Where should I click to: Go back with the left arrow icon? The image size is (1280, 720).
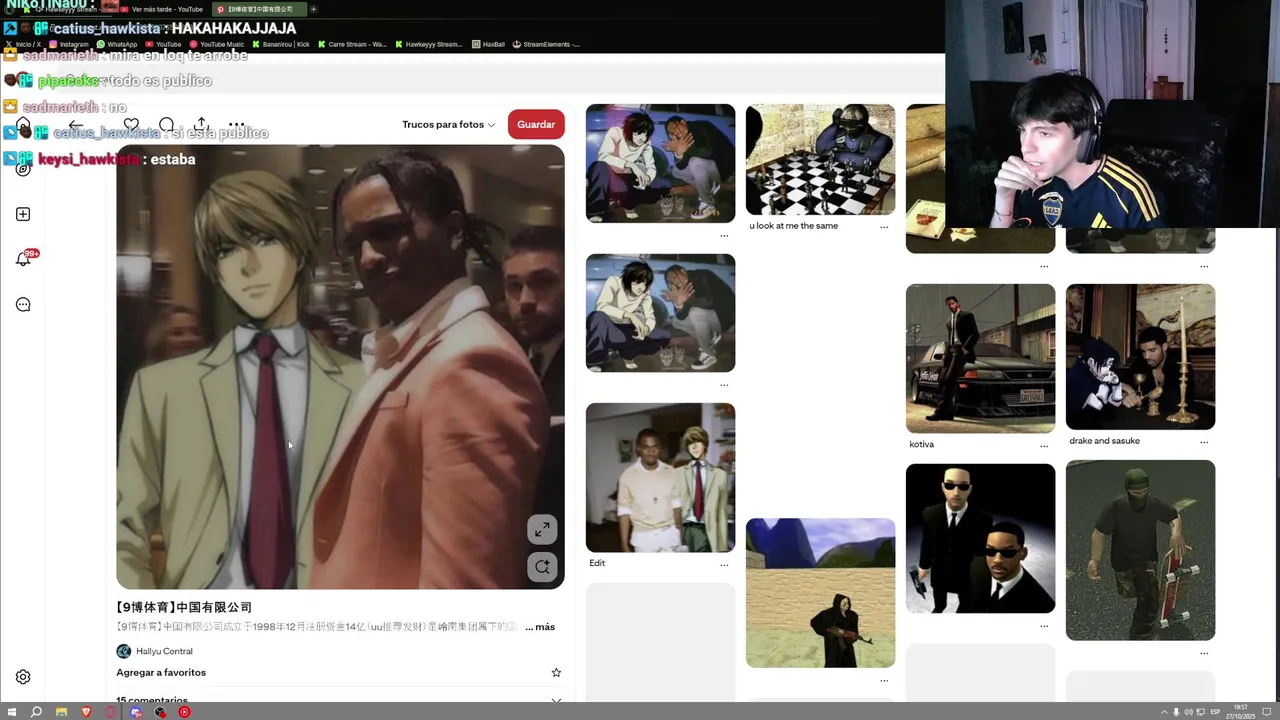coord(76,125)
